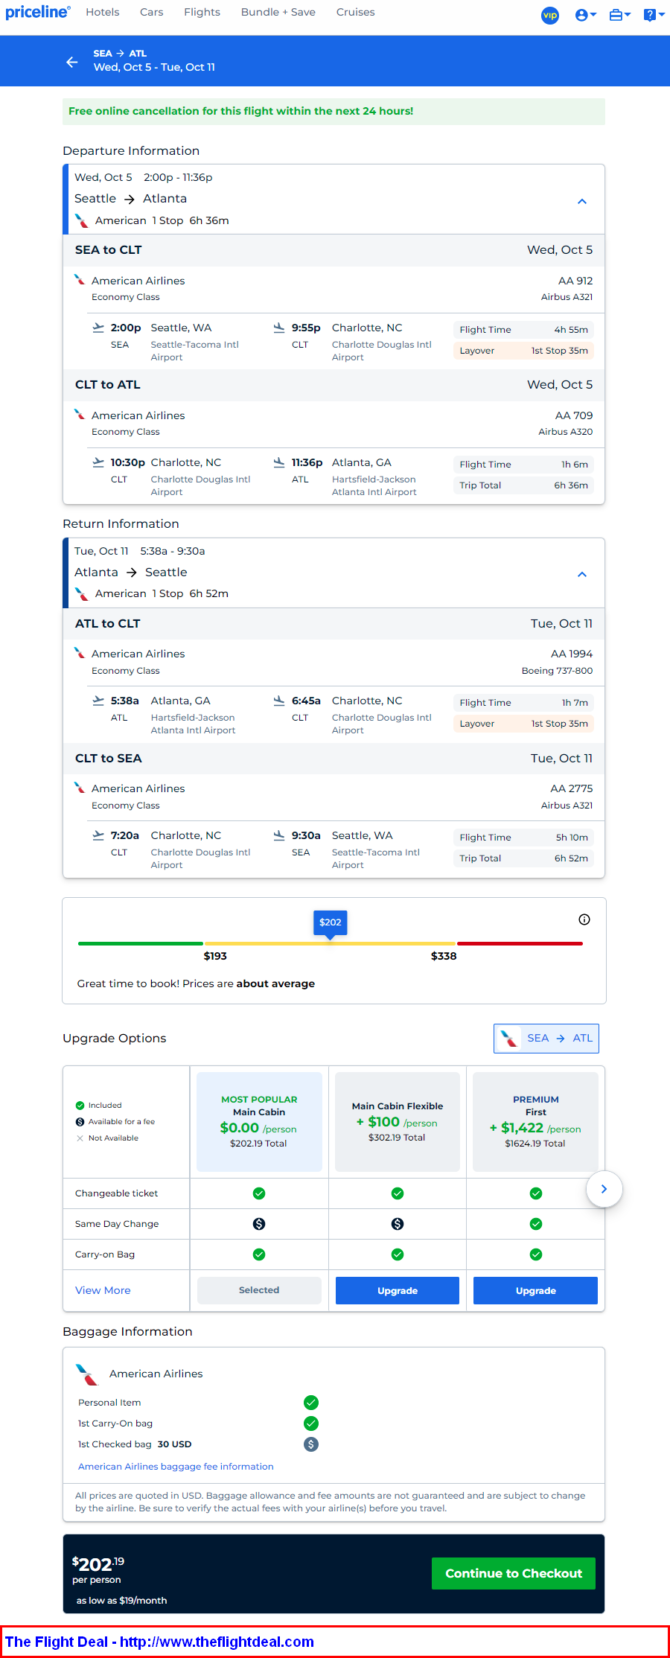Open the Cruises menu item
The width and height of the screenshot is (670, 1658).
click(355, 12)
